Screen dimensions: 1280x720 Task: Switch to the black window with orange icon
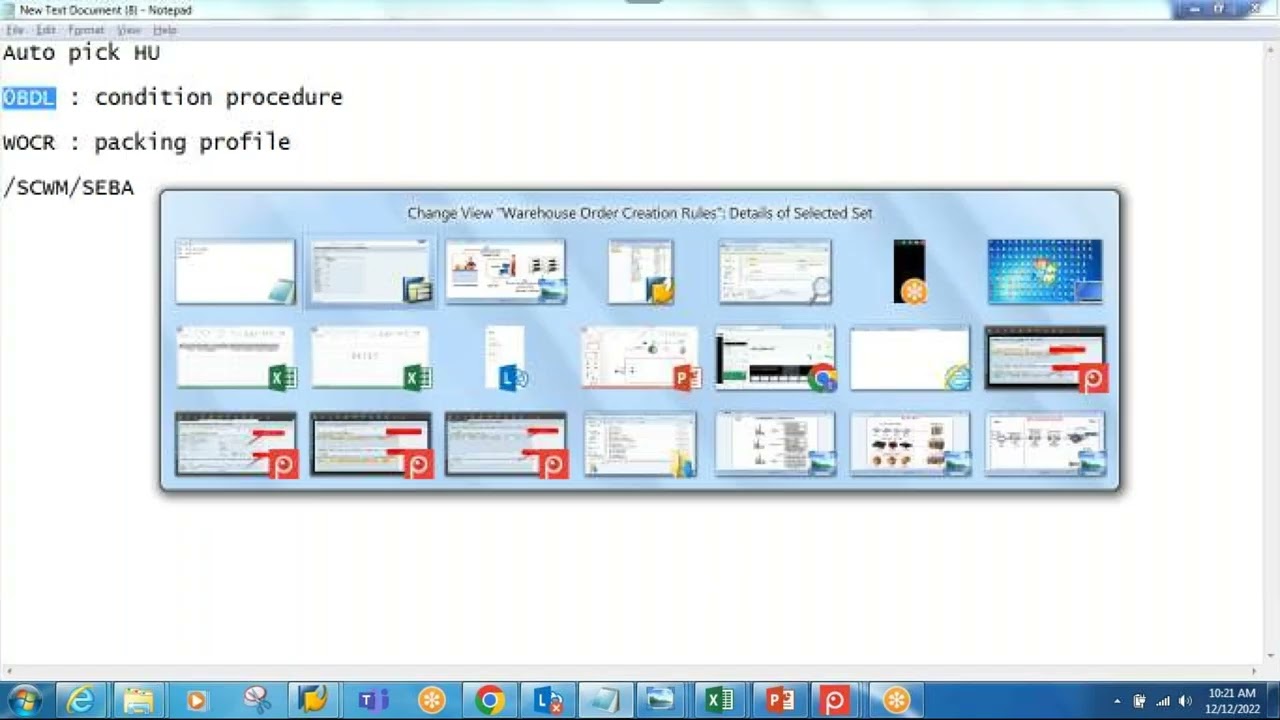pyautogui.click(x=910, y=271)
